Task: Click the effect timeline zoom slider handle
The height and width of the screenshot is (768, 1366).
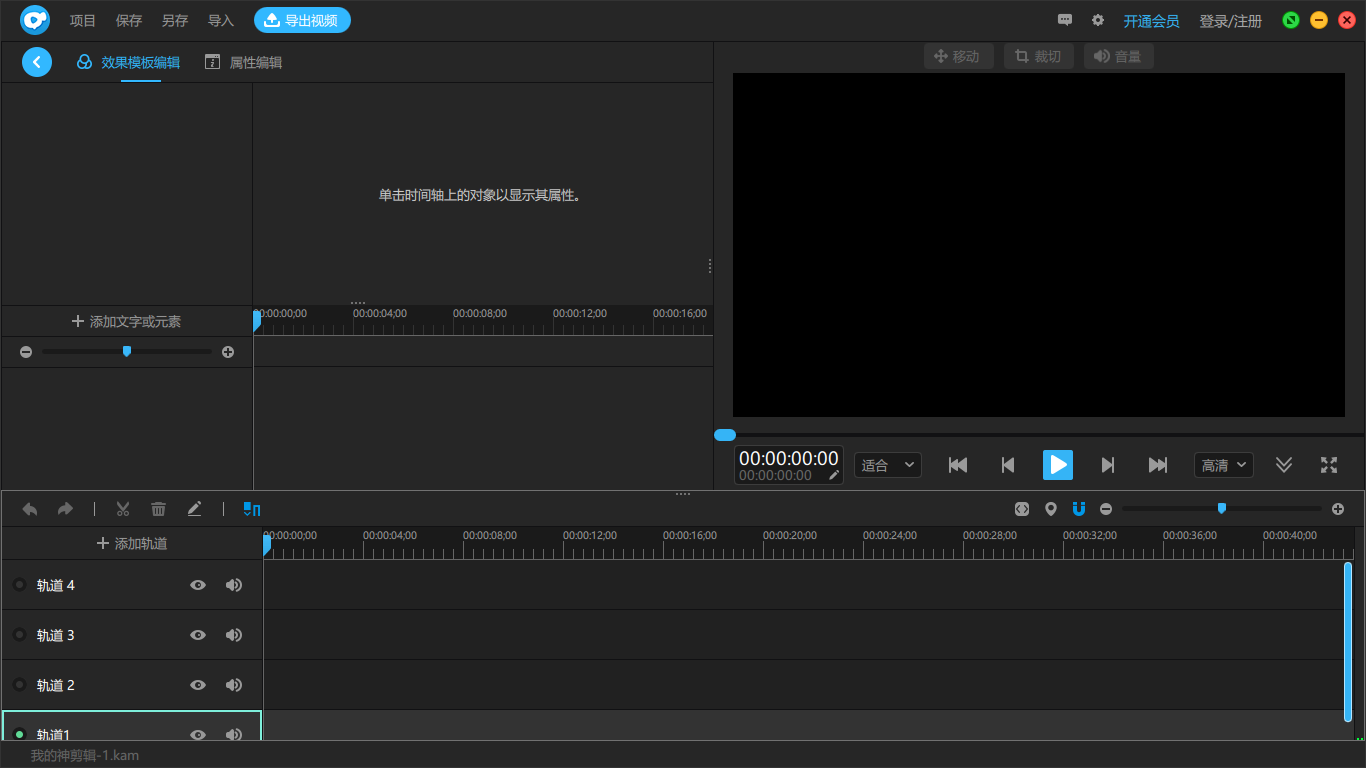Action: pyautogui.click(x=127, y=351)
